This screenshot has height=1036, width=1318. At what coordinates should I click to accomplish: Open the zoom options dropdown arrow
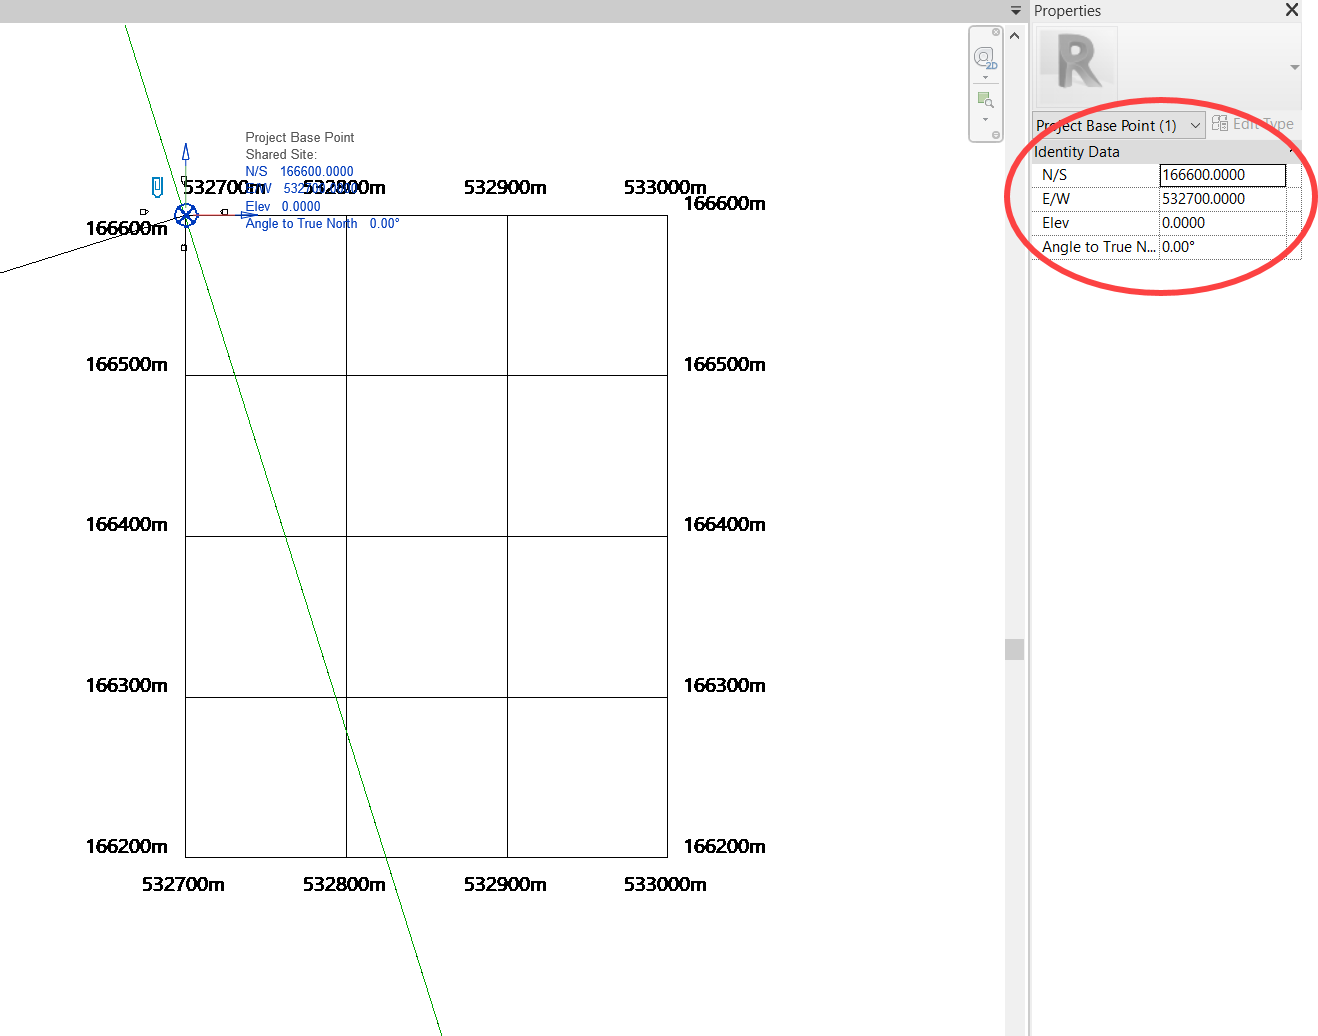[985, 120]
